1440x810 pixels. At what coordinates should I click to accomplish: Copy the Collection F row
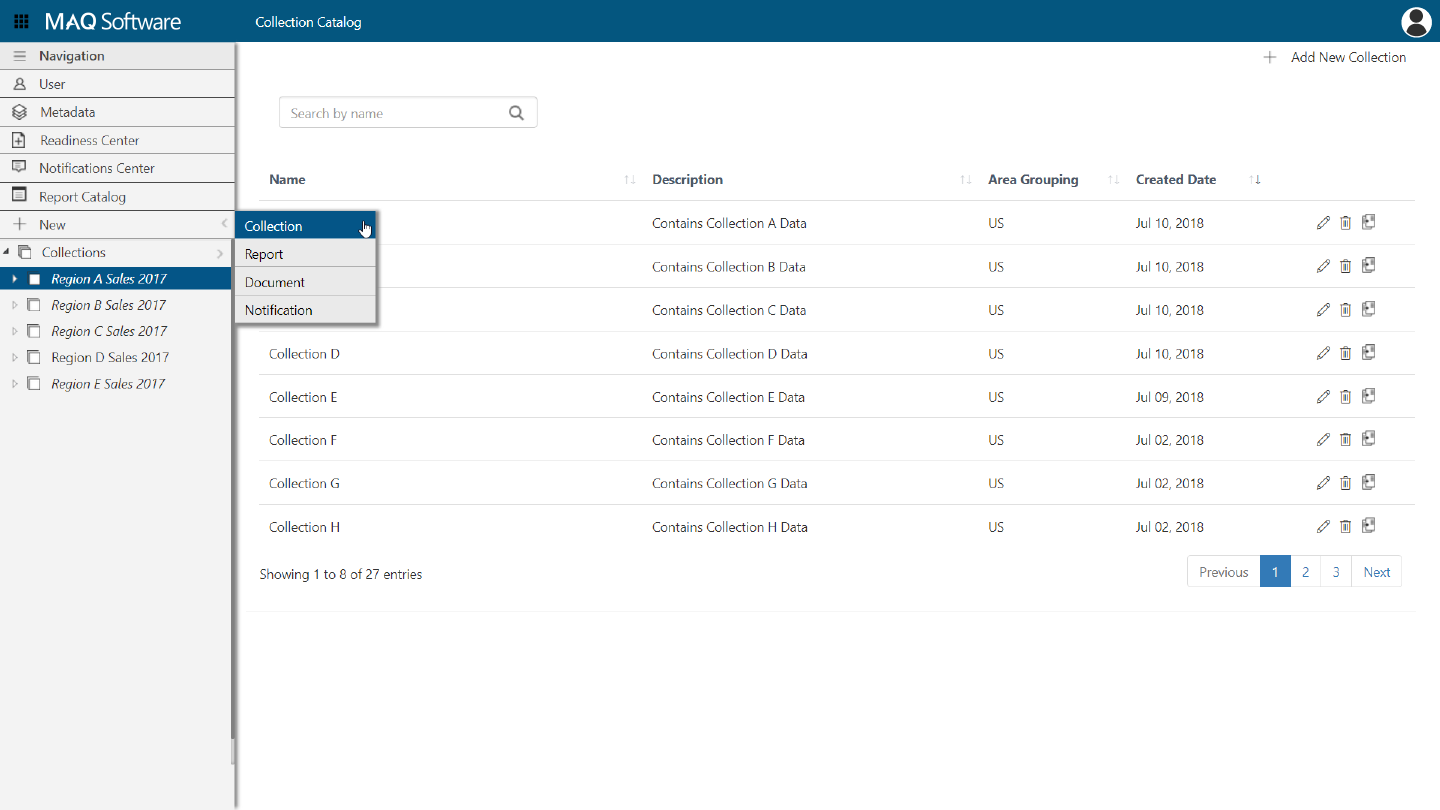1368,439
